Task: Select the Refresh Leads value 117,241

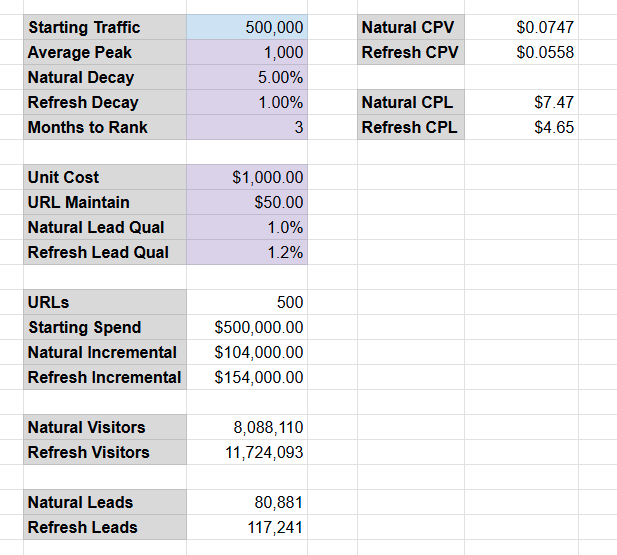Action: pos(247,528)
